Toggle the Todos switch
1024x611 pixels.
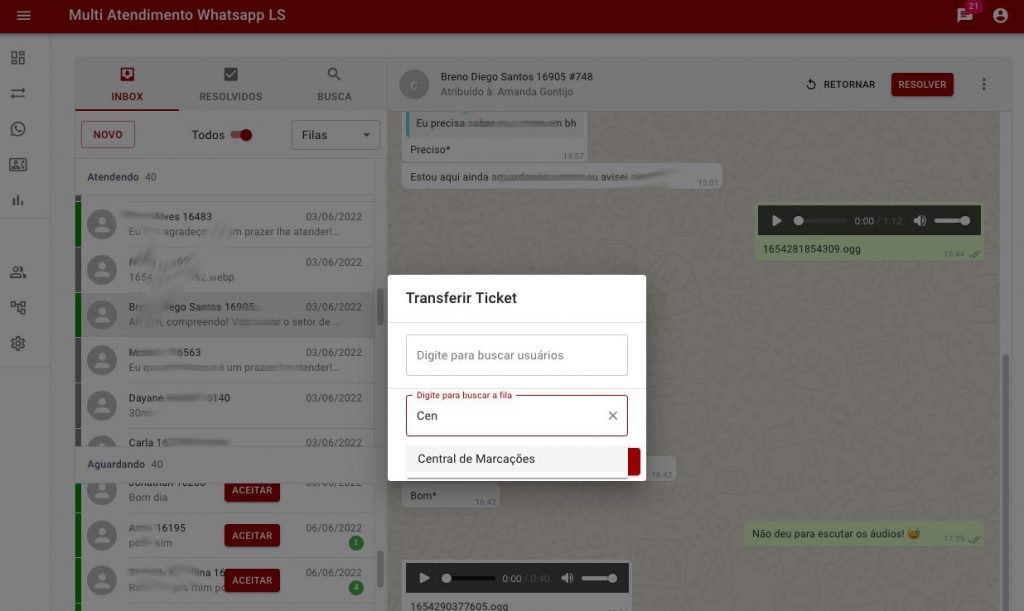[241, 135]
